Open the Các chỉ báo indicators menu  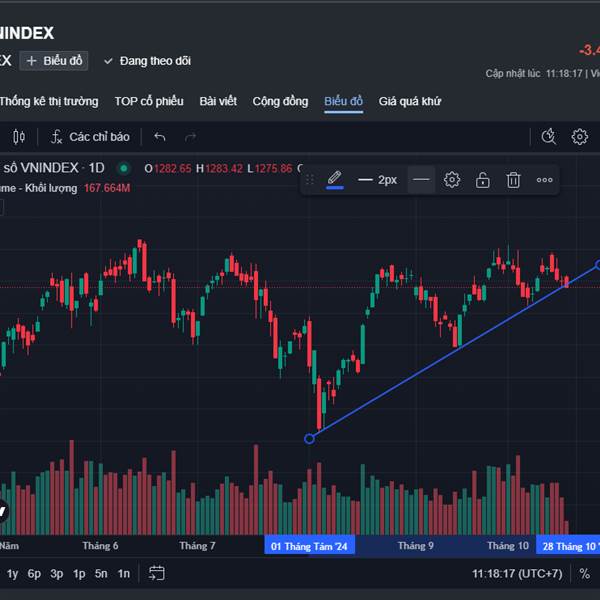tap(90, 137)
